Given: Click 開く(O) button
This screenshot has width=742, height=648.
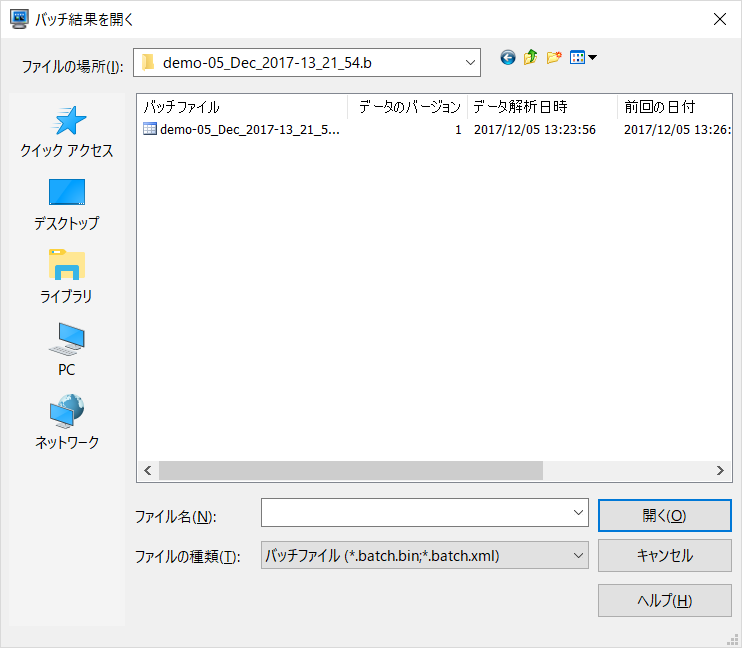Looking at the screenshot, I should pos(664,515).
